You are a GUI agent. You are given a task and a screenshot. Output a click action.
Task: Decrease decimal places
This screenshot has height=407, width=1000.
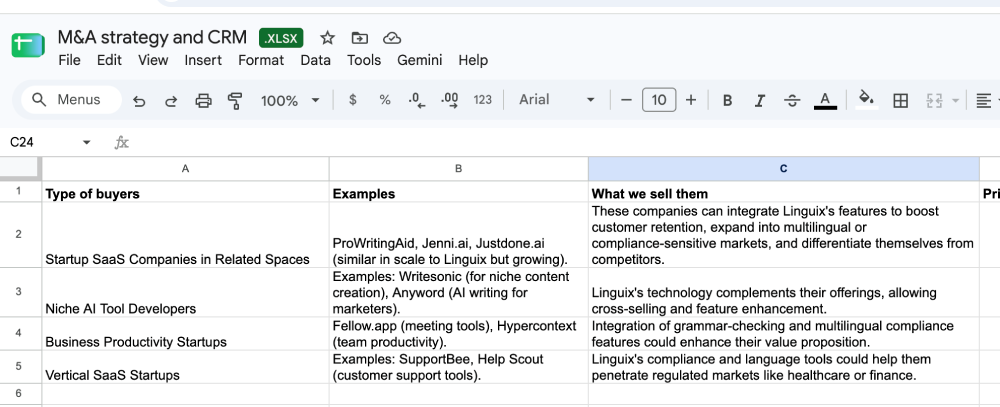pos(416,100)
